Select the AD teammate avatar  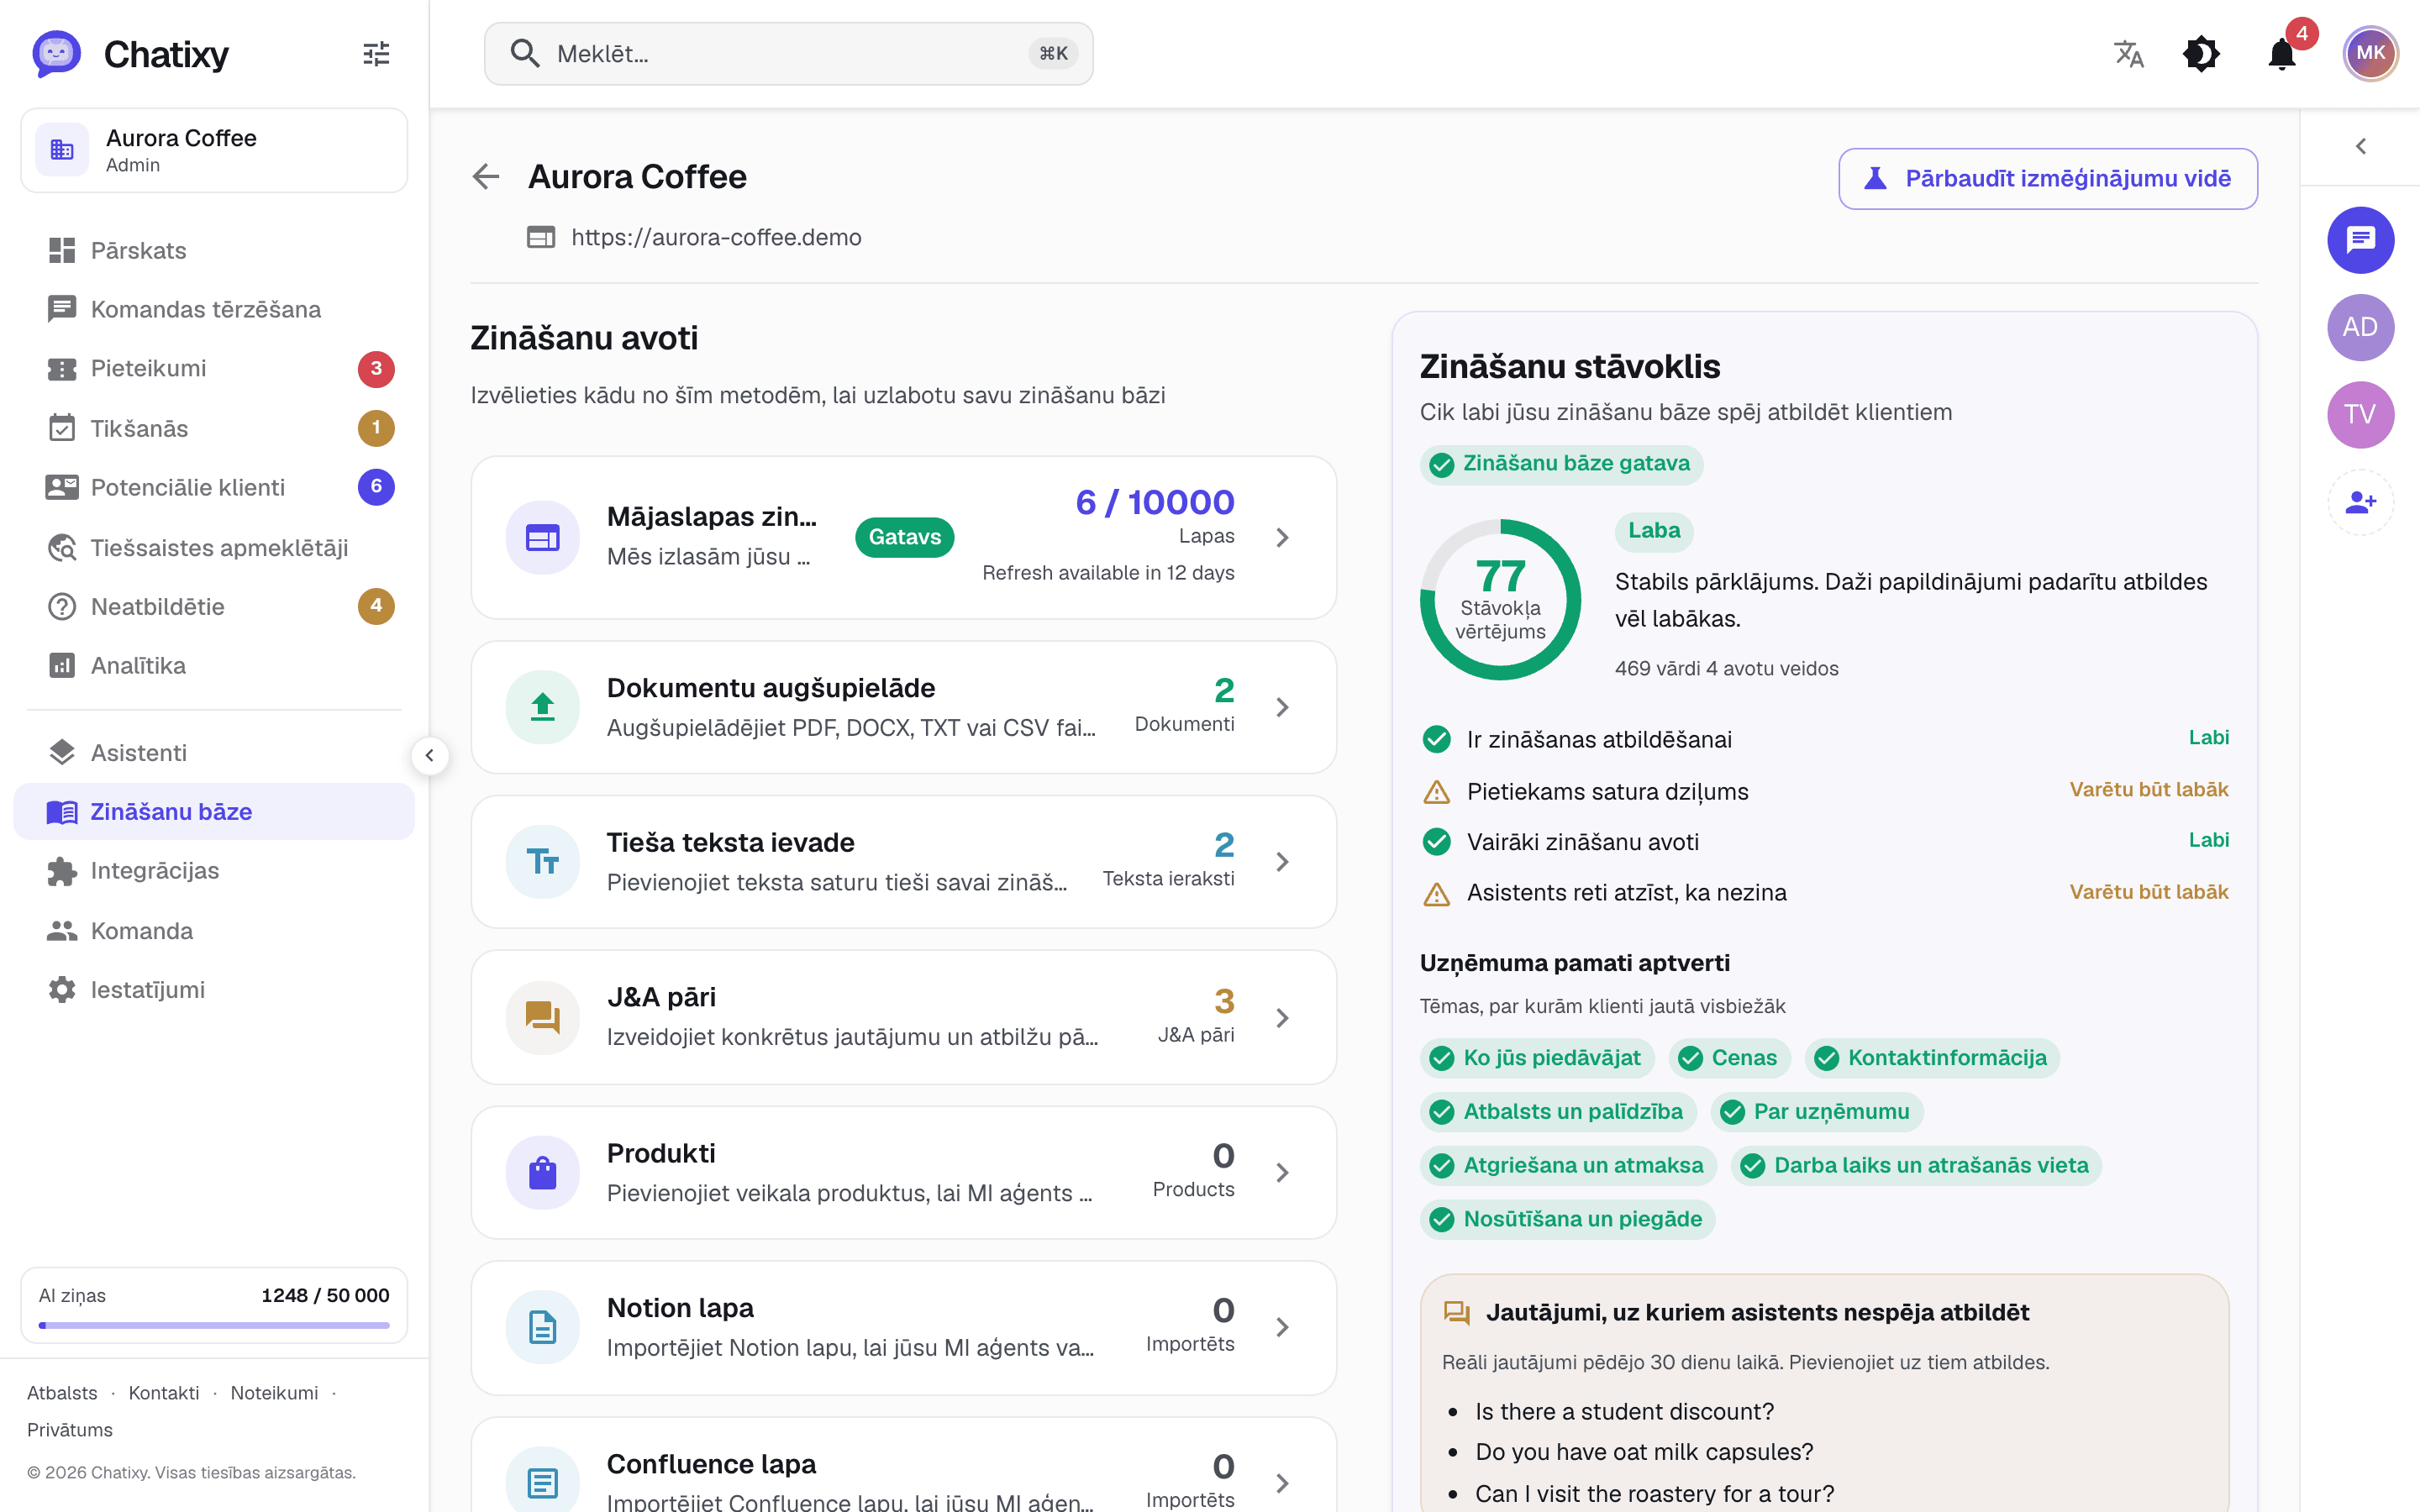click(2360, 327)
